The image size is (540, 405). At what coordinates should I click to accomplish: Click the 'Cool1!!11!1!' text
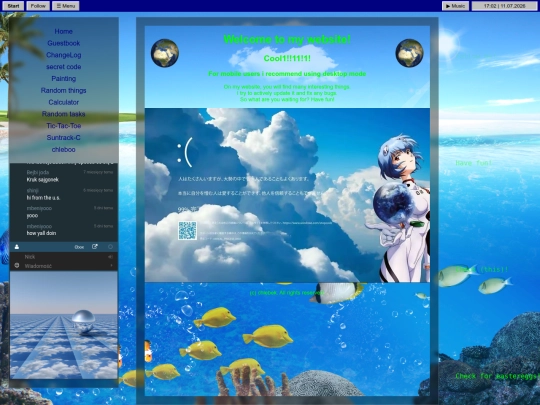click(287, 59)
